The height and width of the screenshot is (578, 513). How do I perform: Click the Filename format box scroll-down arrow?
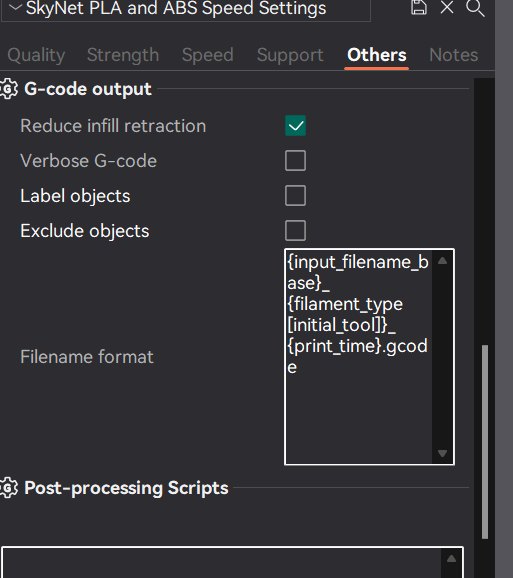point(443,453)
